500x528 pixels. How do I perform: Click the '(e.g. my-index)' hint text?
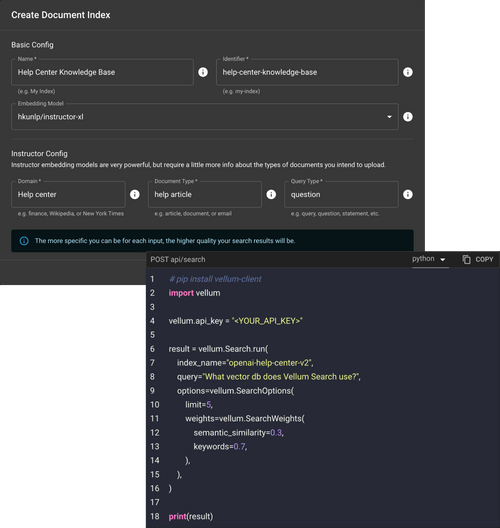coord(241,91)
